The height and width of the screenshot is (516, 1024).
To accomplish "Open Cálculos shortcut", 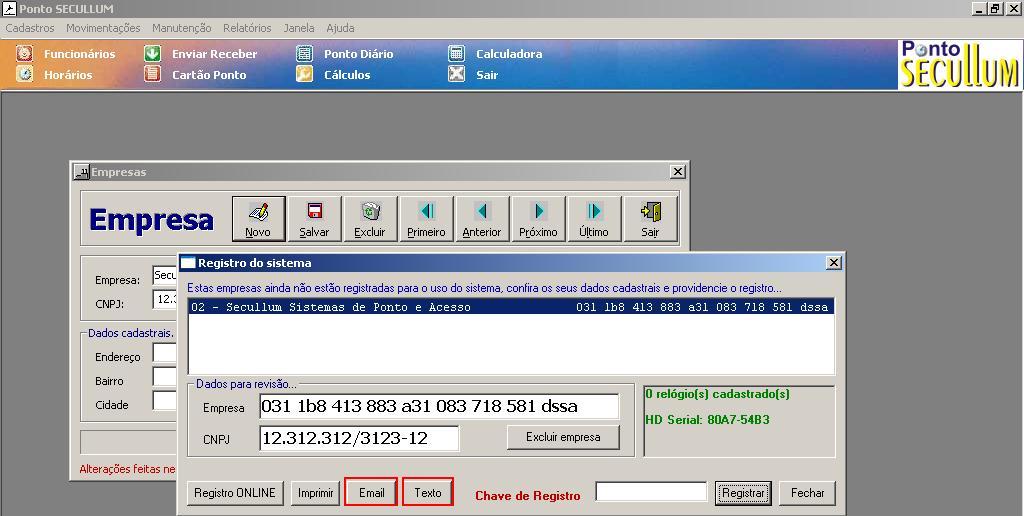I will point(333,74).
